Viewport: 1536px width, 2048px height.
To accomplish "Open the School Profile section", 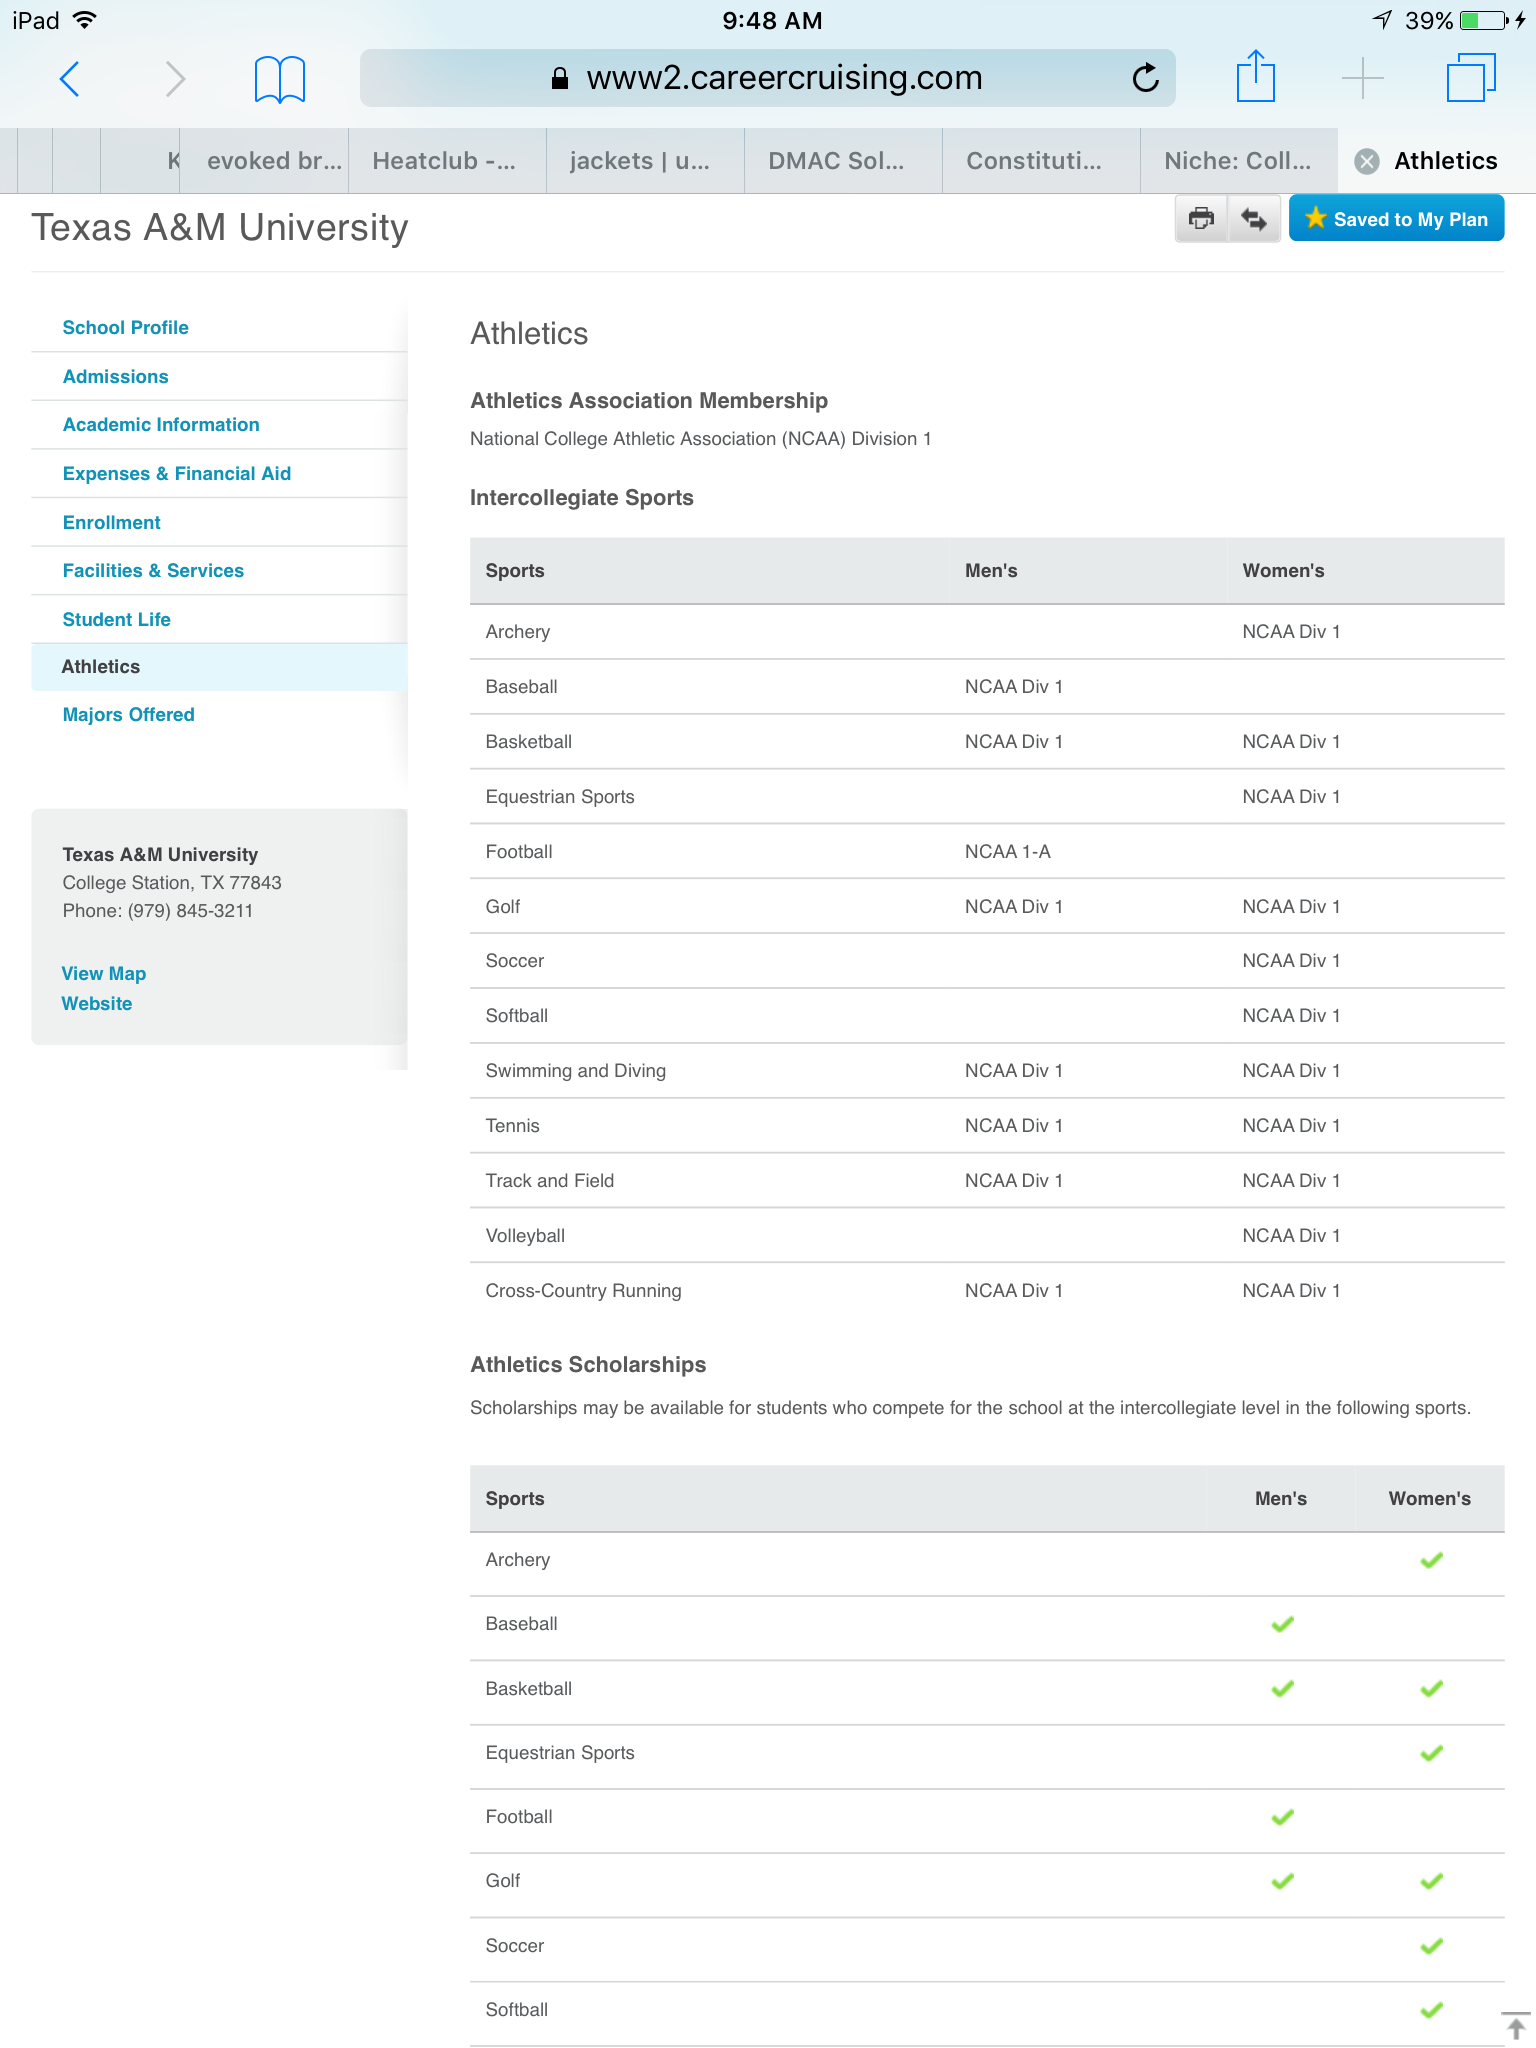I will [125, 328].
